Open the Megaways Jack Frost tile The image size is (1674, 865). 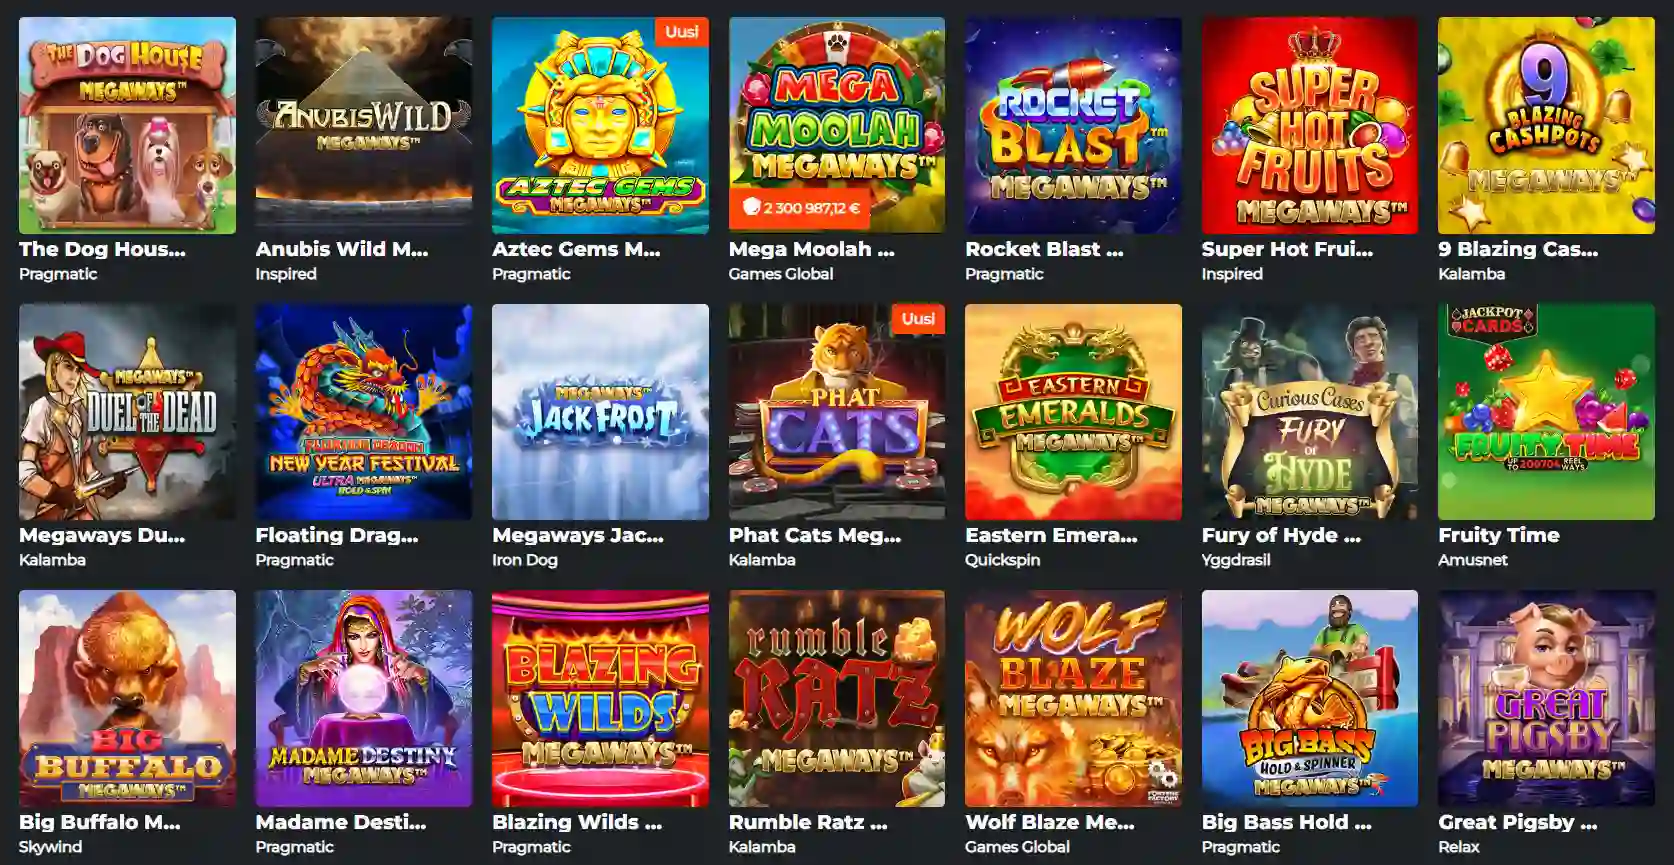pyautogui.click(x=600, y=412)
